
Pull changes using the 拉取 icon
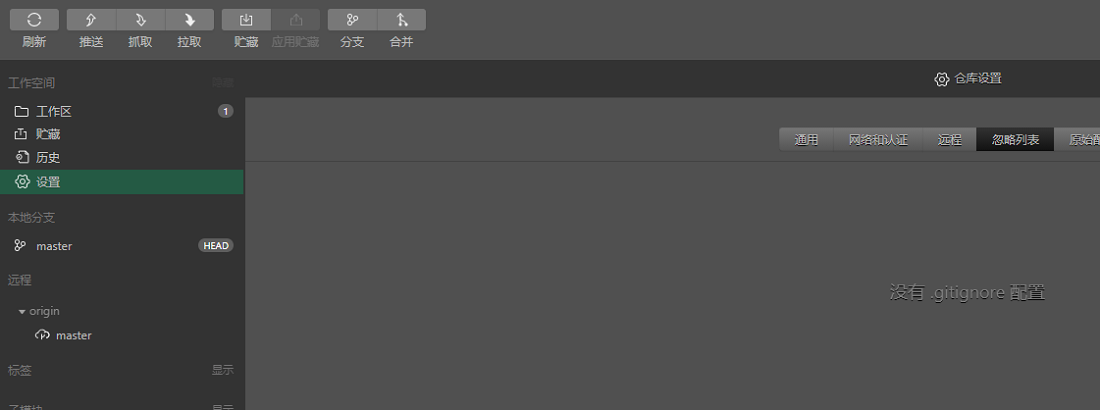coord(189,20)
